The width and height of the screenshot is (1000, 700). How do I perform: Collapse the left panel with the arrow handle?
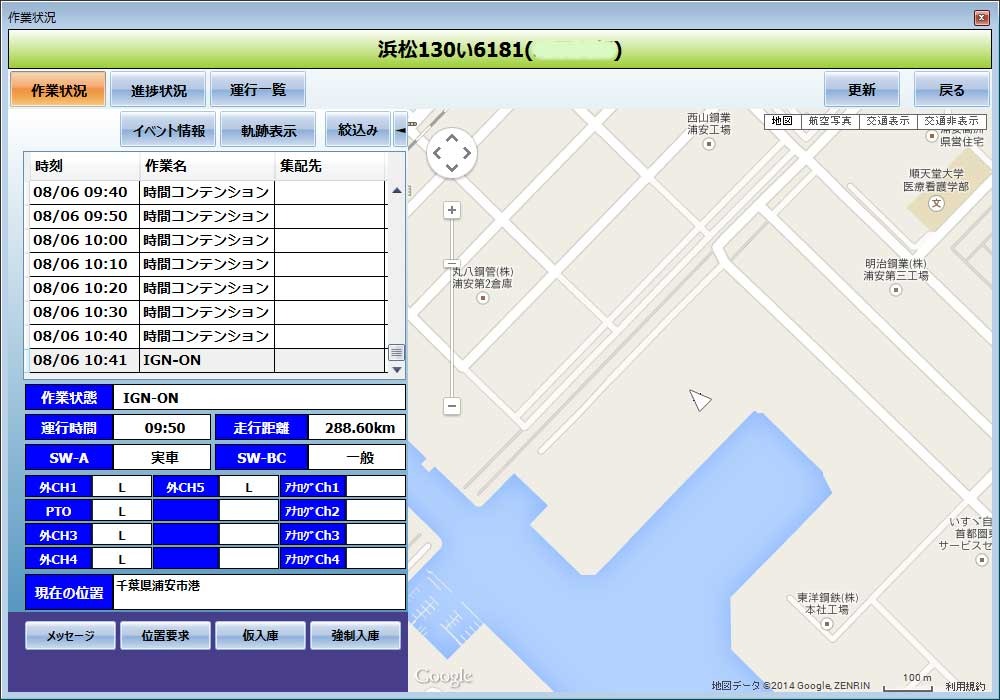click(400, 130)
